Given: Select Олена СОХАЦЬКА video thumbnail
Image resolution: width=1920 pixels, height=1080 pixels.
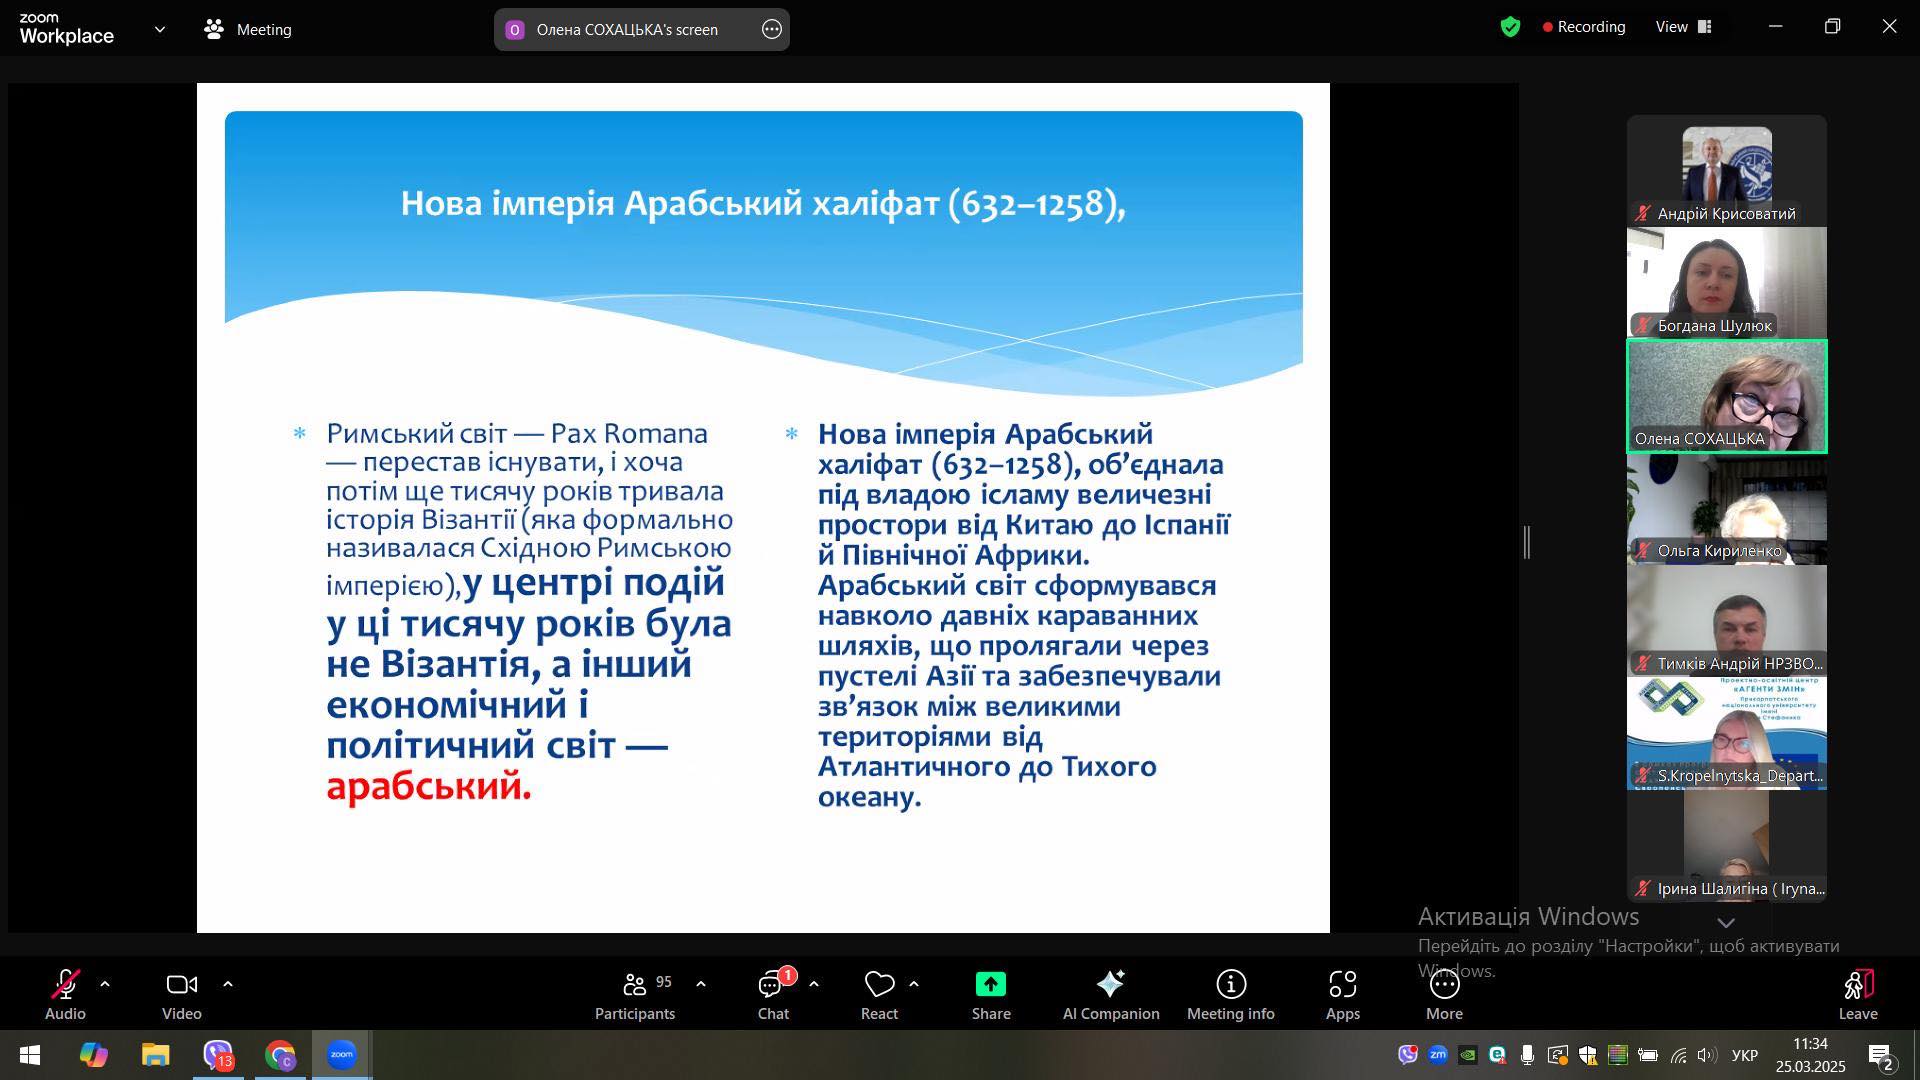Looking at the screenshot, I should pyautogui.click(x=1726, y=397).
